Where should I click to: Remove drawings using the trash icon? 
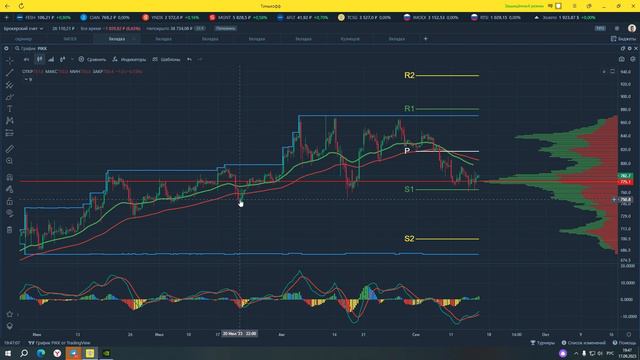coord(9,230)
